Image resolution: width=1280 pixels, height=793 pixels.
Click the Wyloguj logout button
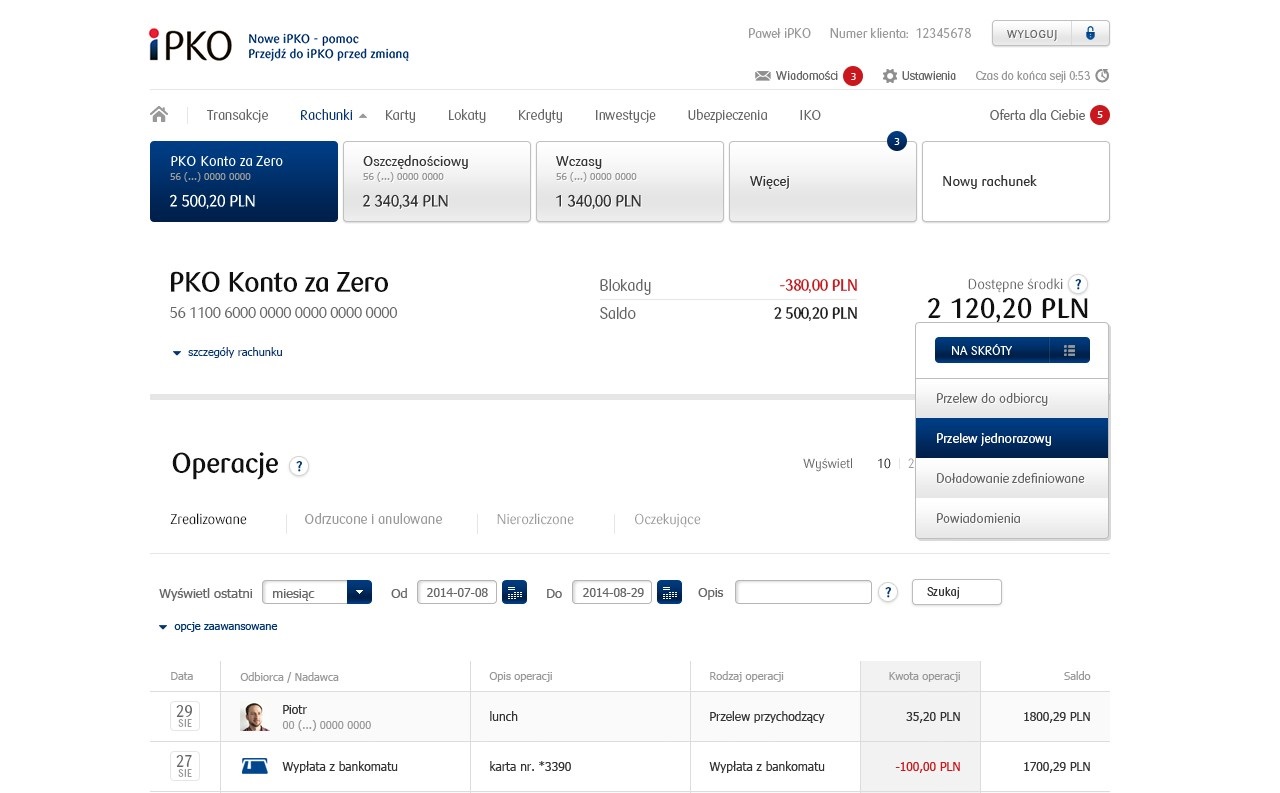click(x=1031, y=34)
